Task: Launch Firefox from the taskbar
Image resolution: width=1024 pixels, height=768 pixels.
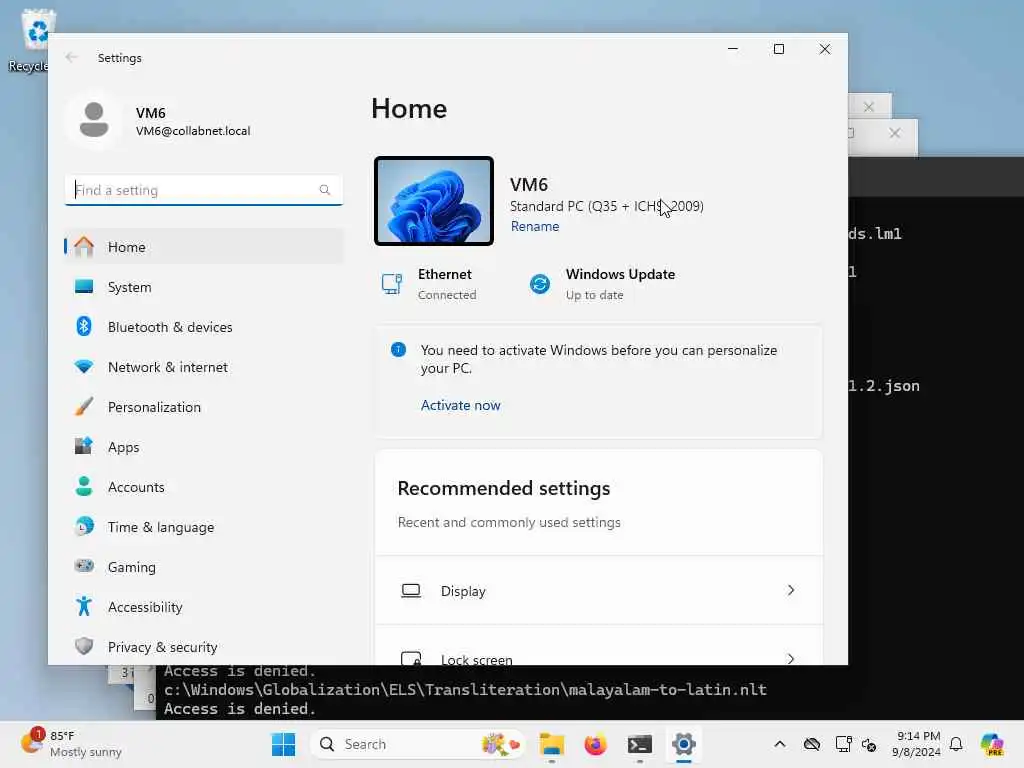Action: tap(595, 744)
